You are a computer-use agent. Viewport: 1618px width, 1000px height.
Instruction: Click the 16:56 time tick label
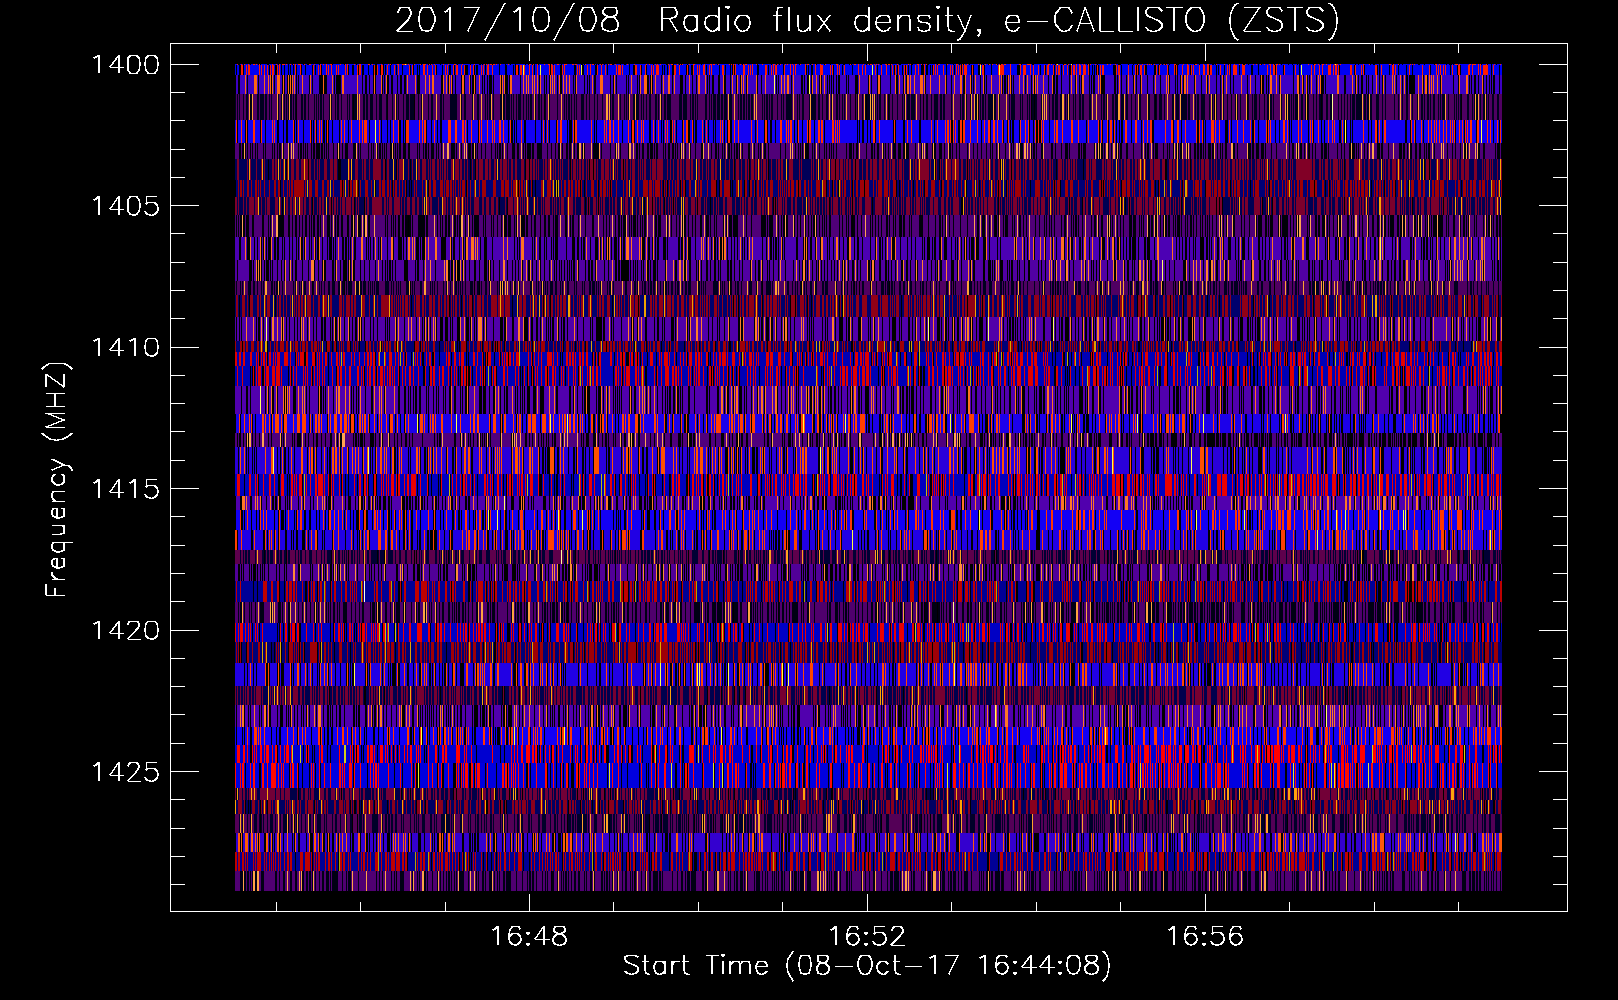[x=1205, y=936]
